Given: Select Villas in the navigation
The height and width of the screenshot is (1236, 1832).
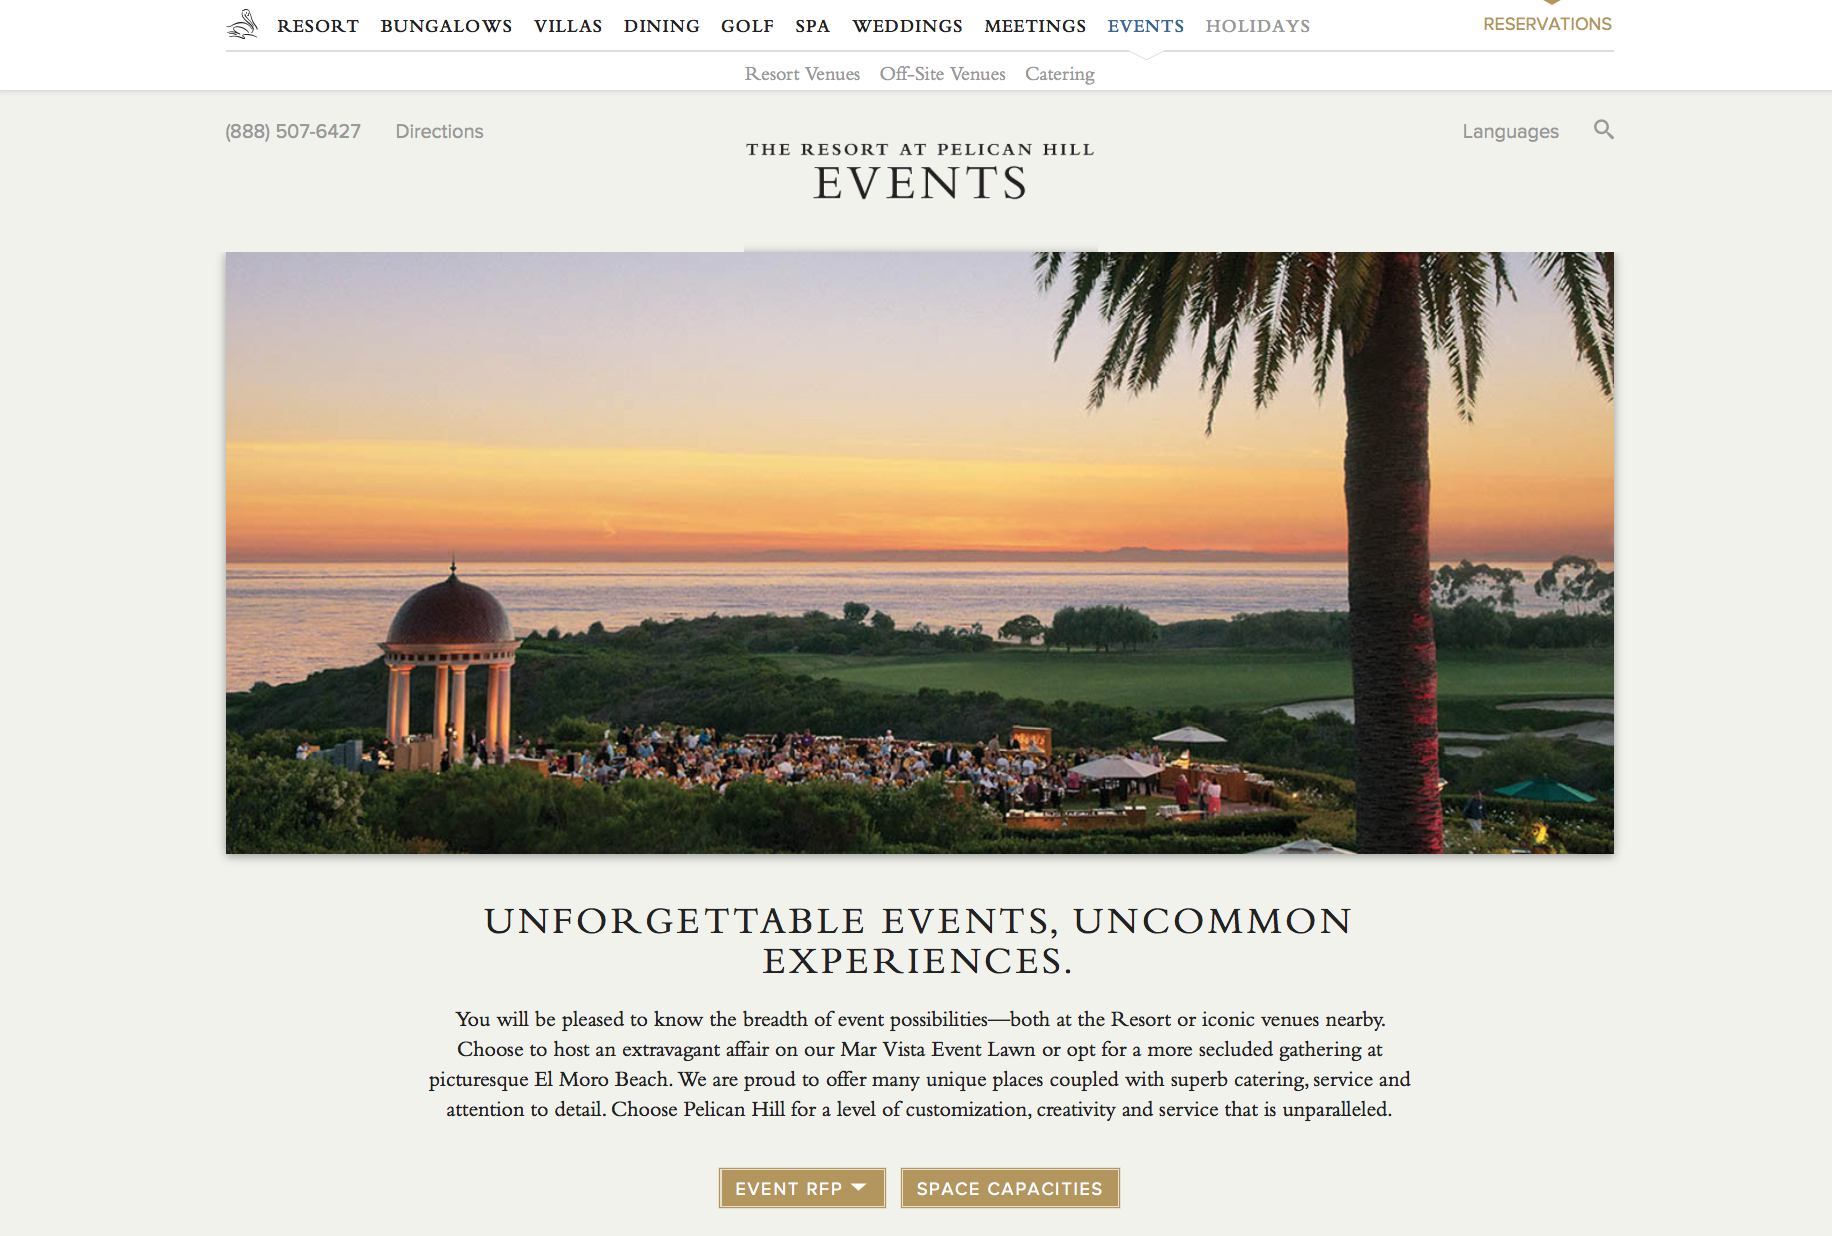Looking at the screenshot, I should pos(568,26).
